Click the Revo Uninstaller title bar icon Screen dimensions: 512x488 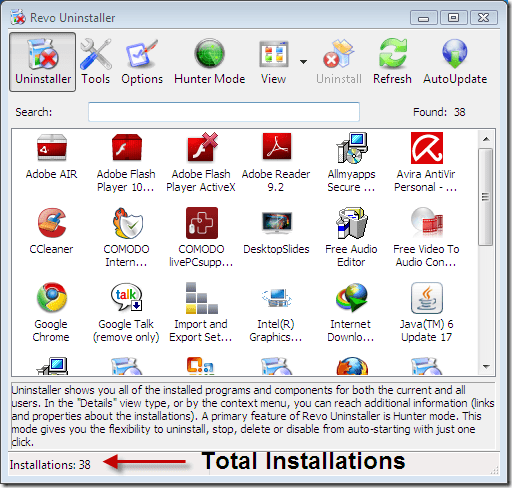[x=18, y=17]
